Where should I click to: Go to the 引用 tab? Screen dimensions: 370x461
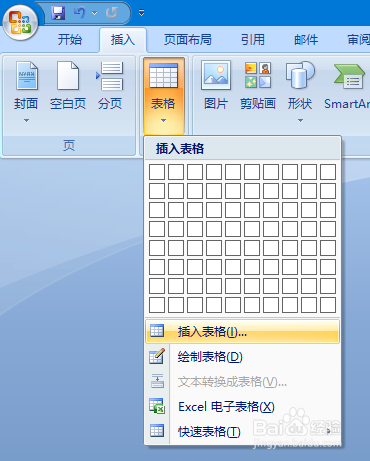[x=253, y=40]
